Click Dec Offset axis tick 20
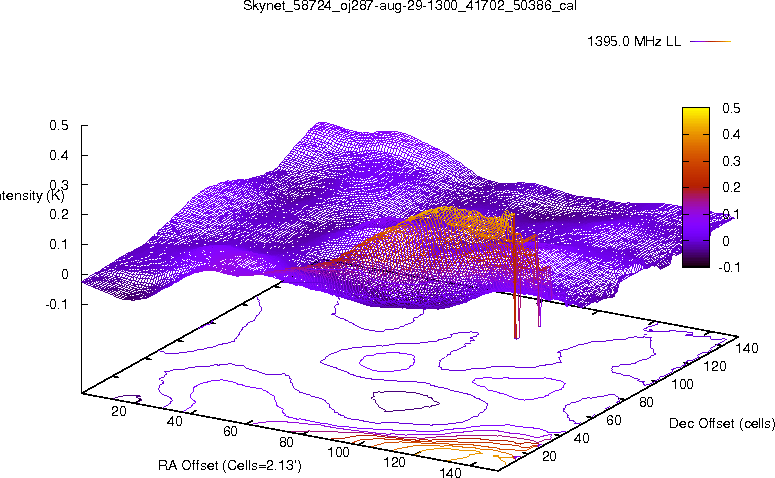Screen dimensions: 775x478 (x=549, y=456)
